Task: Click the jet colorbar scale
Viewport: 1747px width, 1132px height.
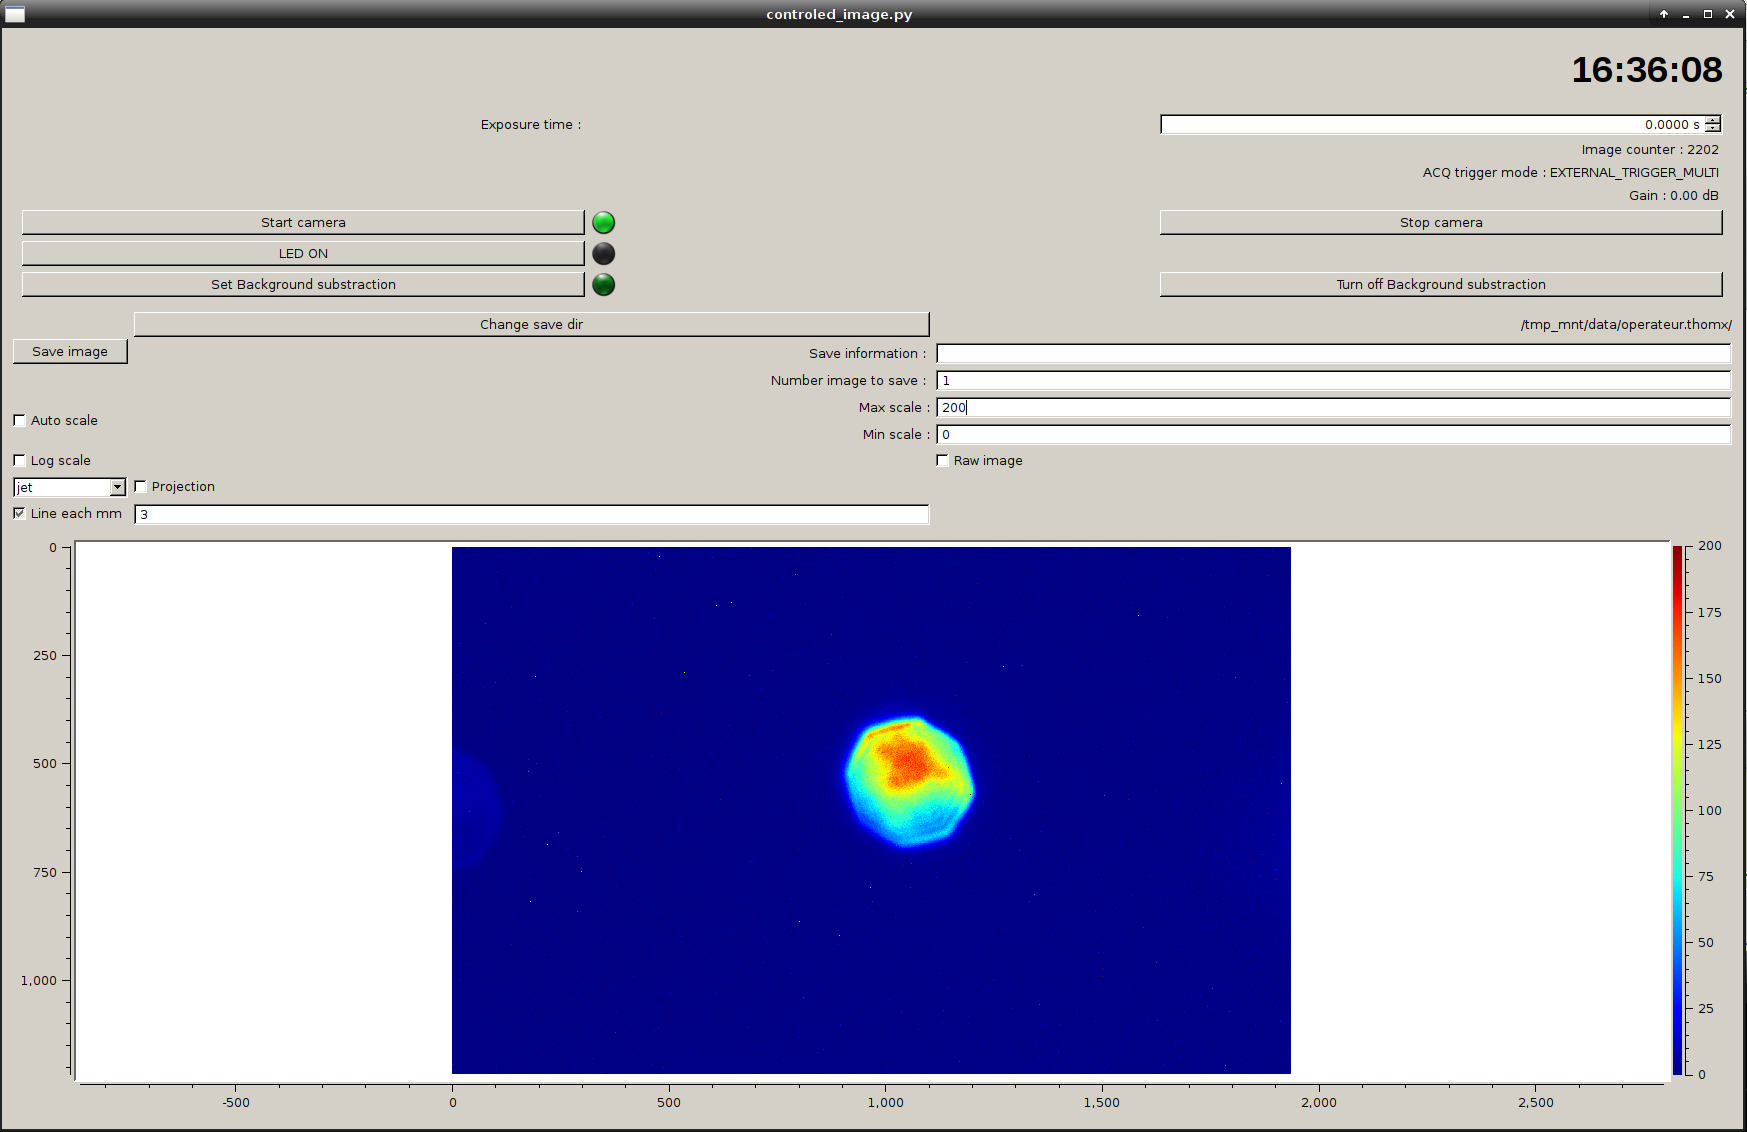Action: (x=1677, y=810)
